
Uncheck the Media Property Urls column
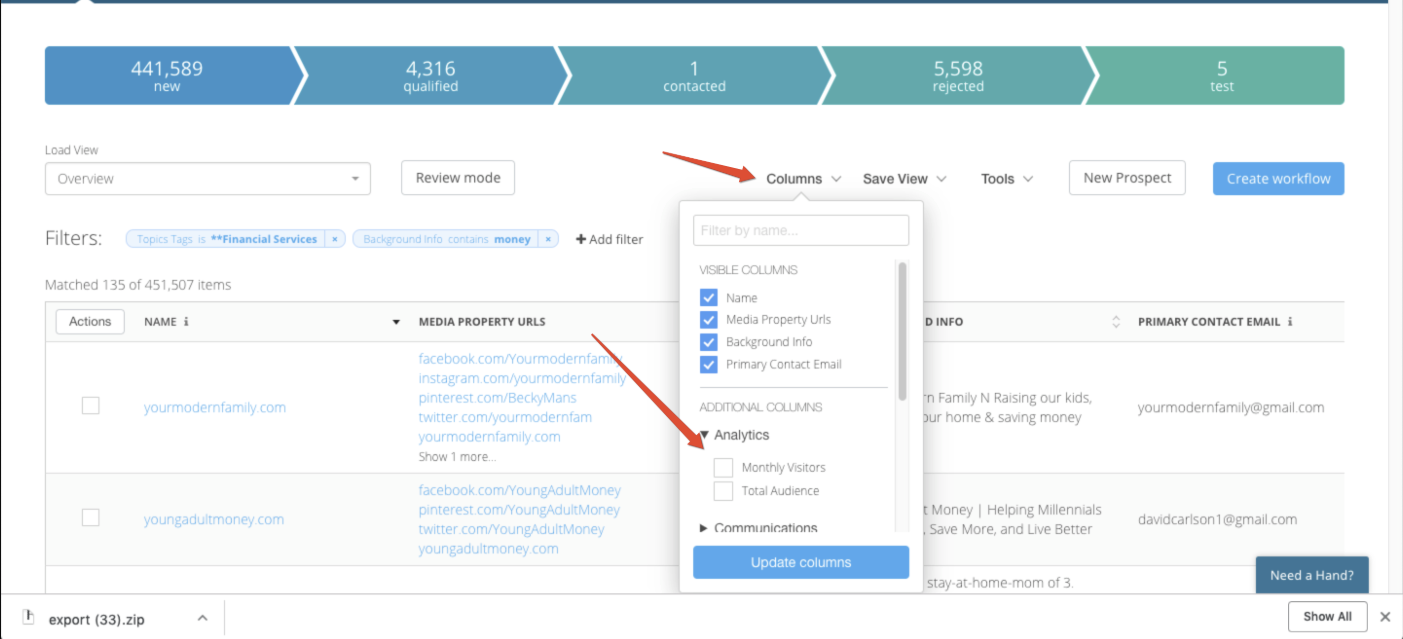(709, 320)
